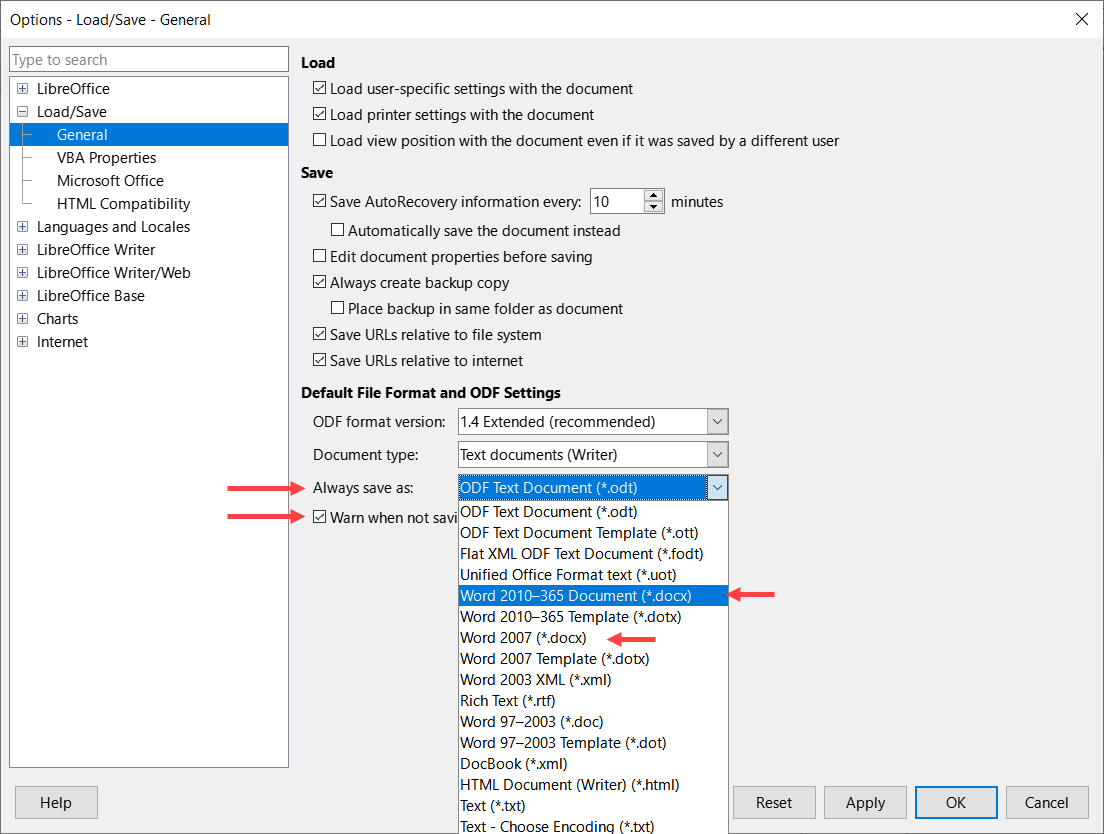Expand the LibreOffice Writer/Web node
This screenshot has height=834, width=1104.
(x=23, y=272)
